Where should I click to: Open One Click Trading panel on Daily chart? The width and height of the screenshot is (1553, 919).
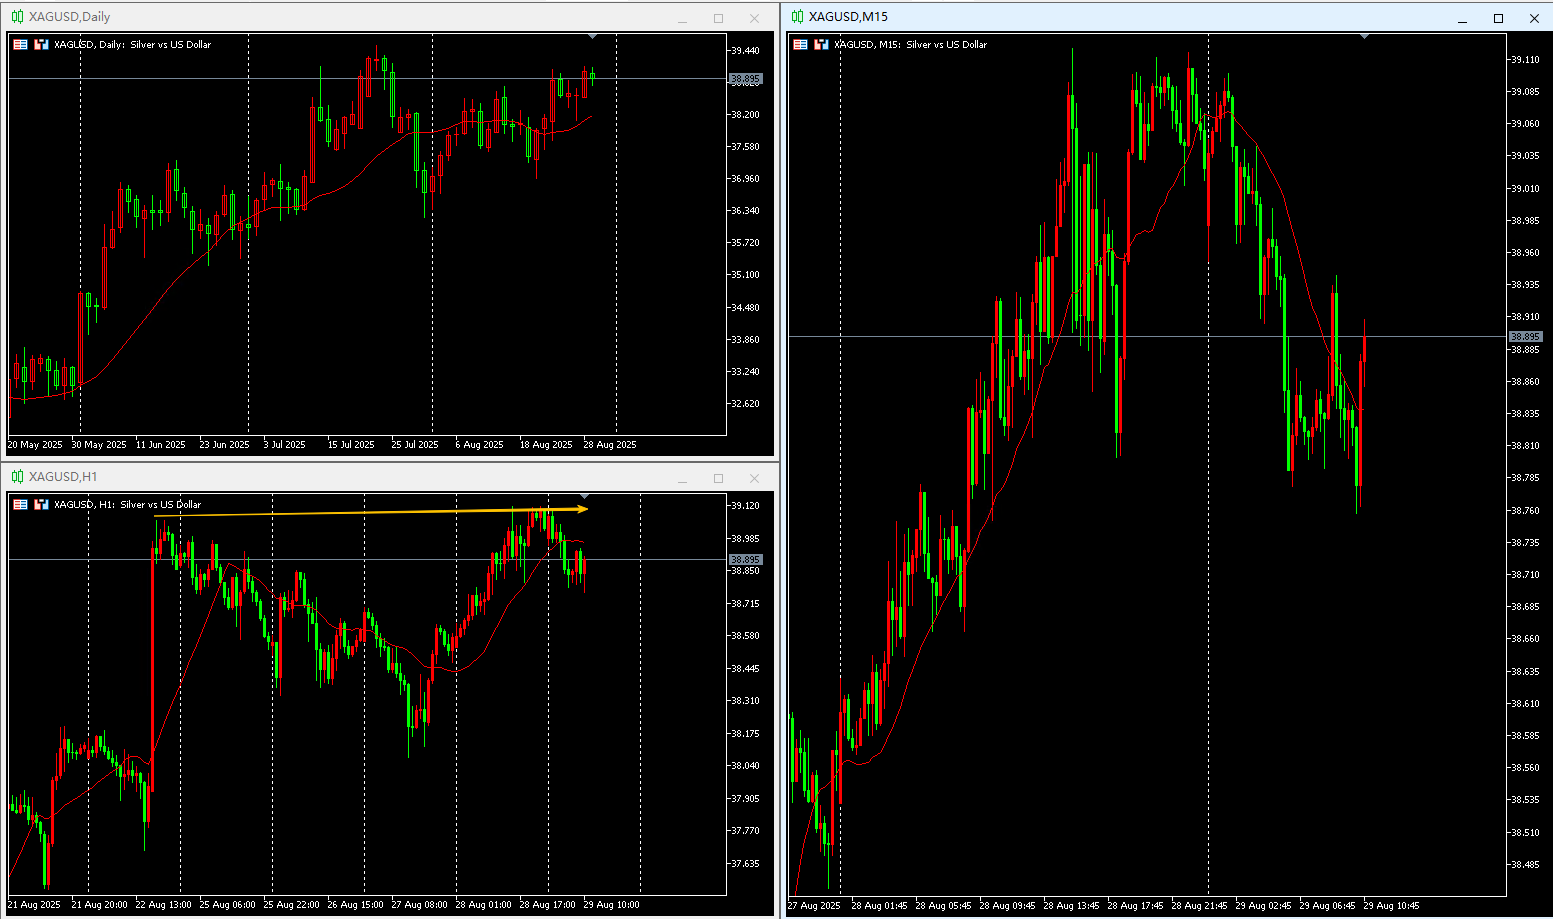20,44
